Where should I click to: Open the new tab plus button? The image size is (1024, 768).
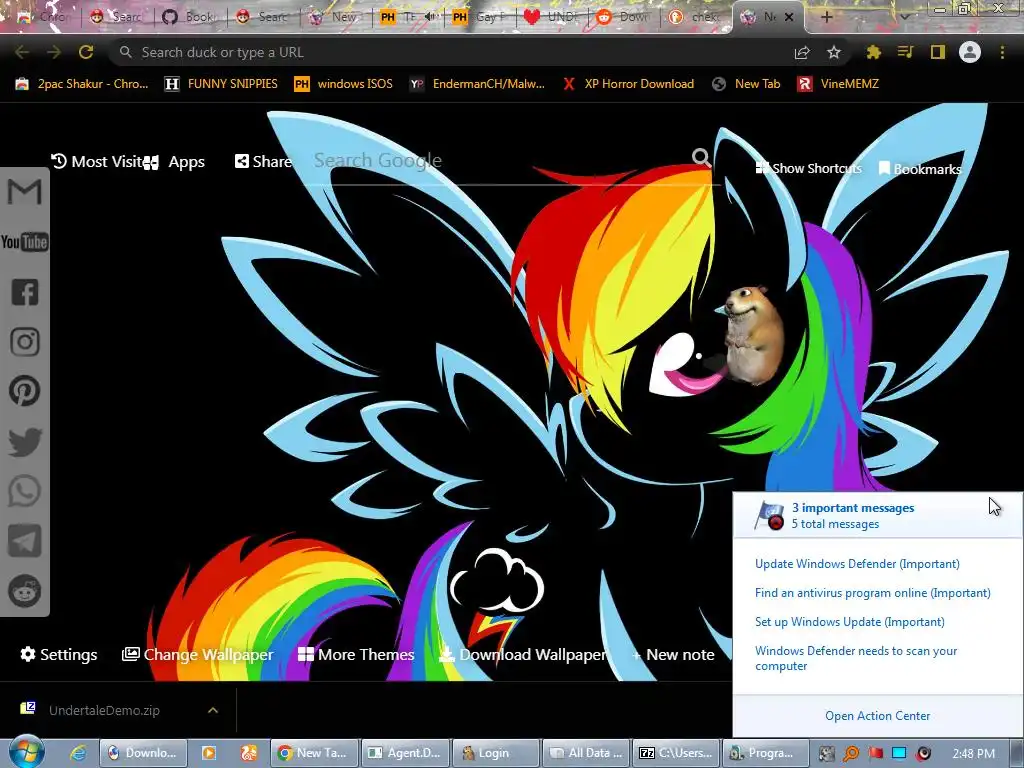pyautogui.click(x=826, y=17)
